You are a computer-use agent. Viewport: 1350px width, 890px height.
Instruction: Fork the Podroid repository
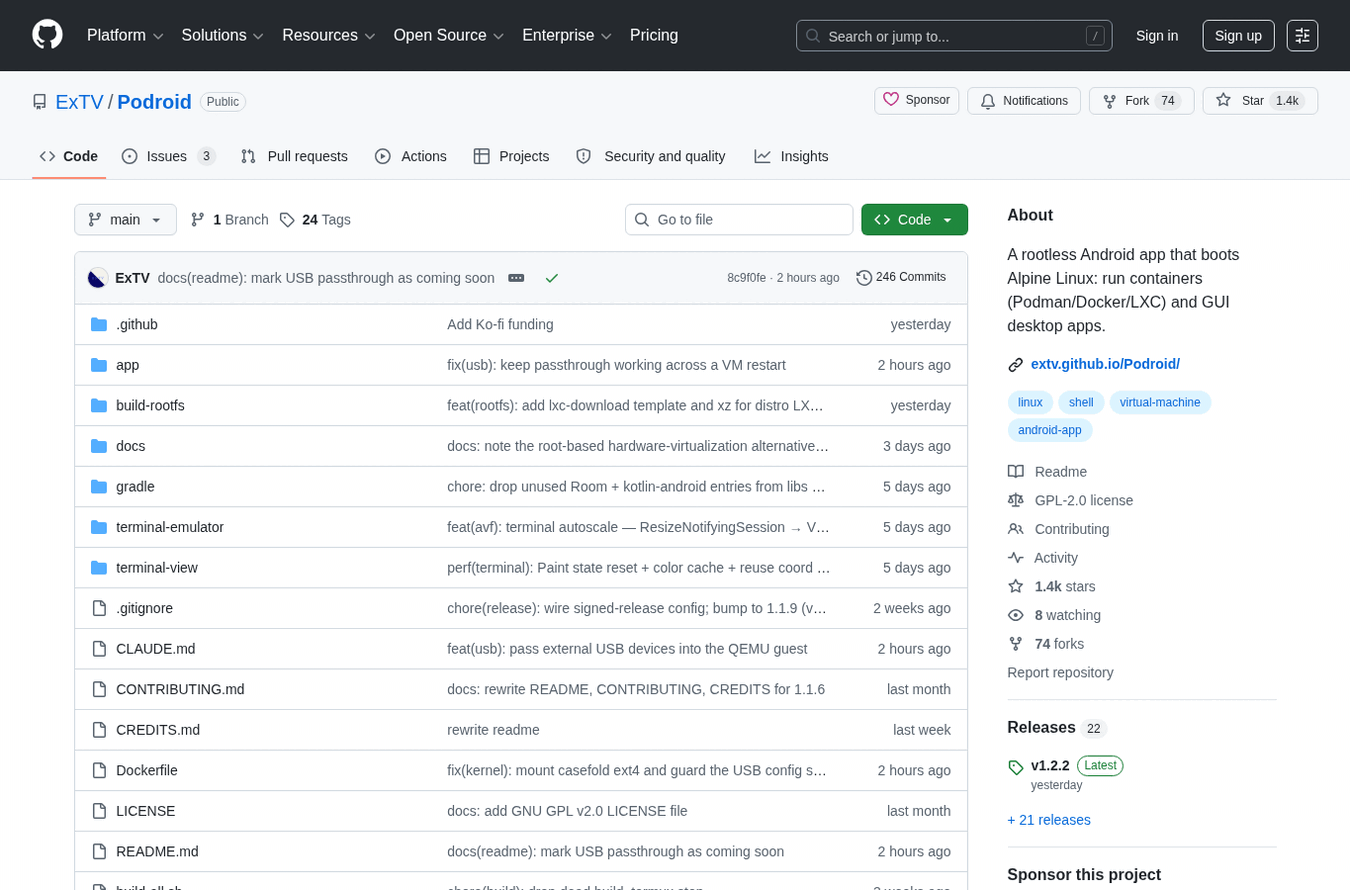pos(1141,101)
